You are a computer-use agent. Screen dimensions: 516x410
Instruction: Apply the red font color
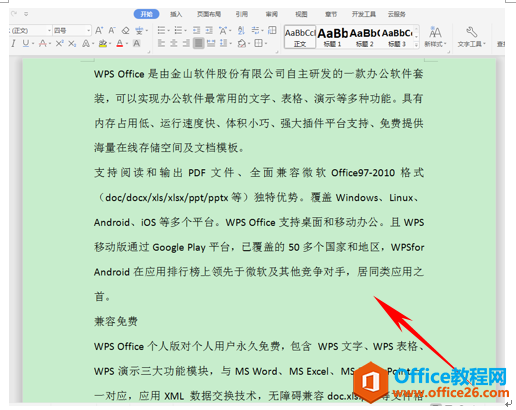coord(120,43)
